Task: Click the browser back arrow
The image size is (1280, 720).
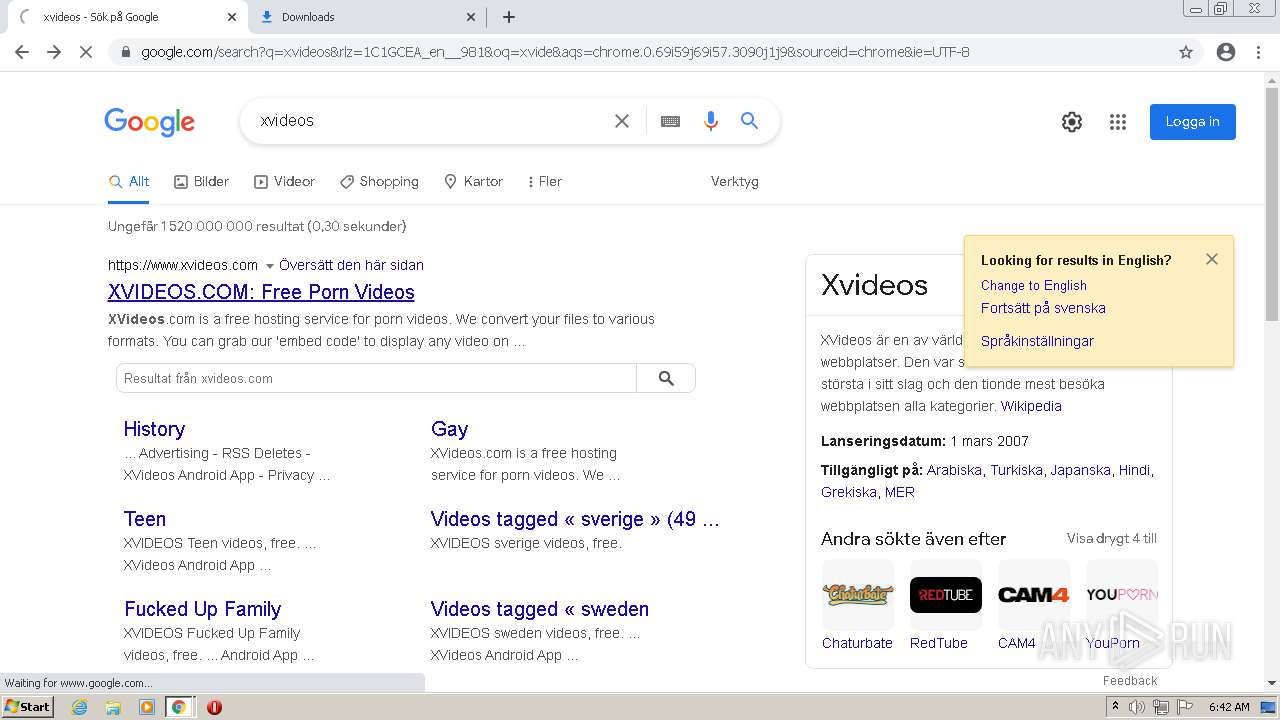Action: click(x=22, y=52)
